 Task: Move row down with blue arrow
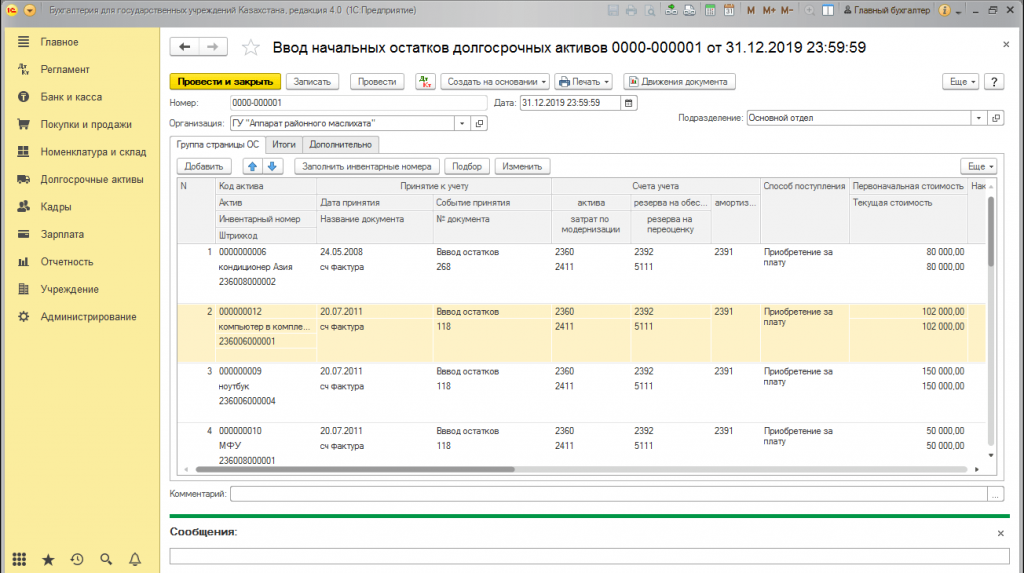tap(272, 166)
